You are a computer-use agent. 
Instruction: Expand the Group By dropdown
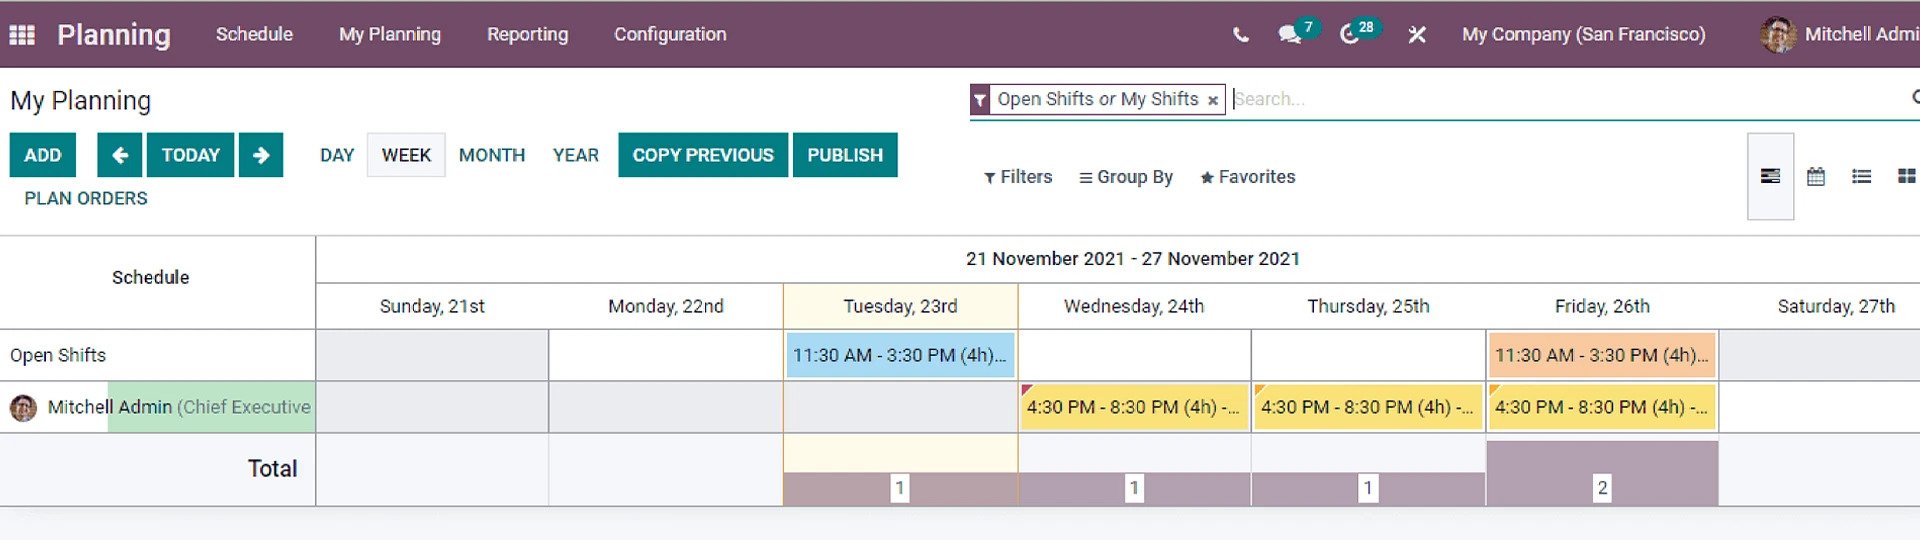[x=1126, y=177]
